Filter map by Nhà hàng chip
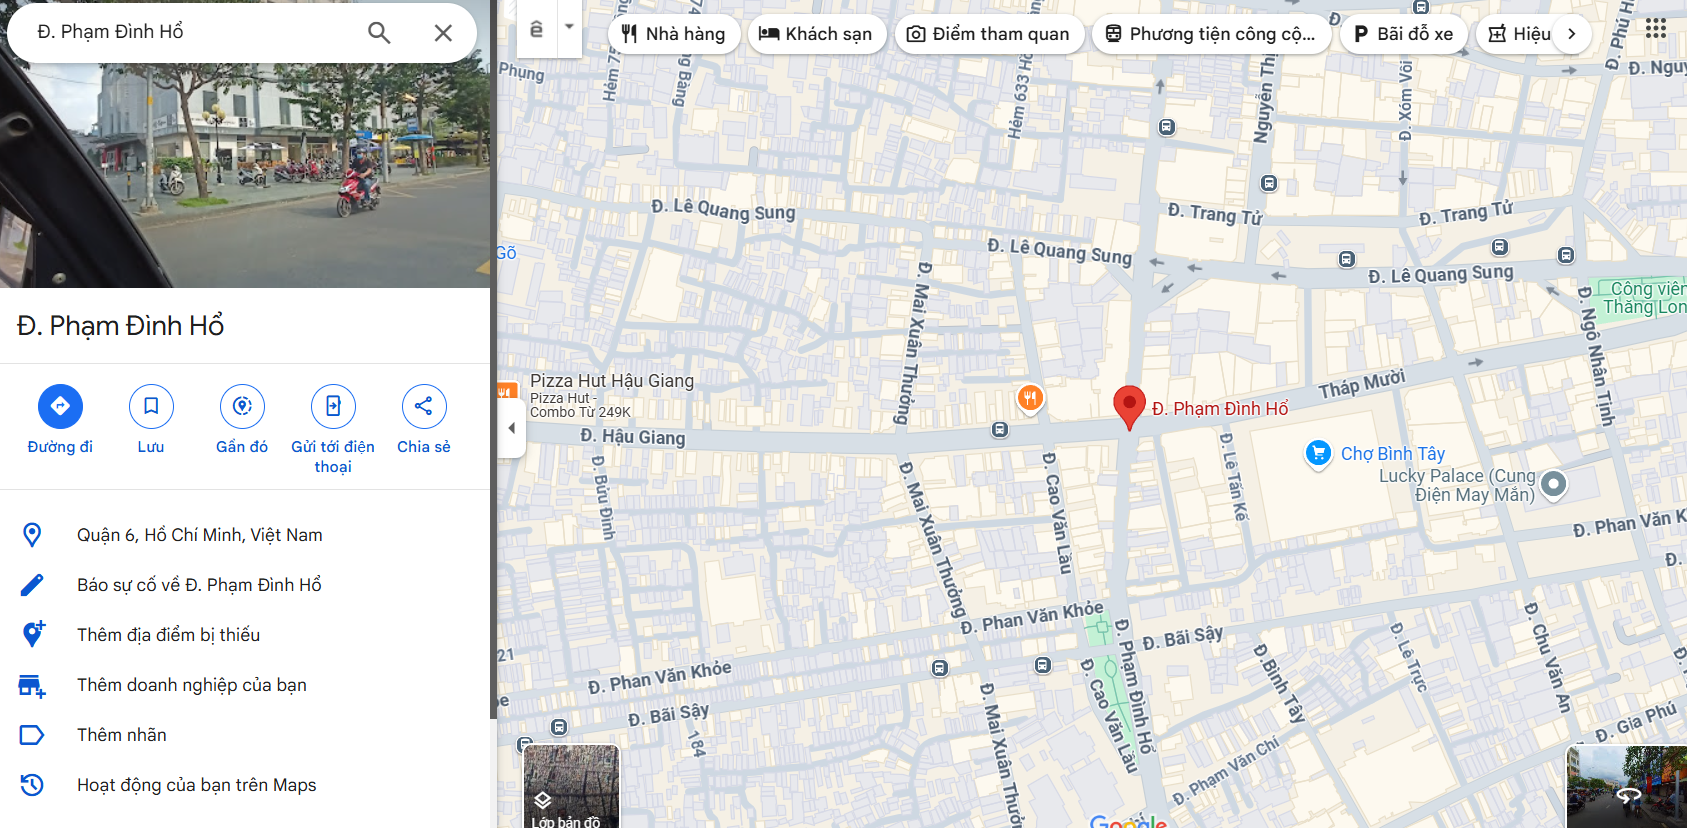The image size is (1687, 828). pyautogui.click(x=674, y=34)
